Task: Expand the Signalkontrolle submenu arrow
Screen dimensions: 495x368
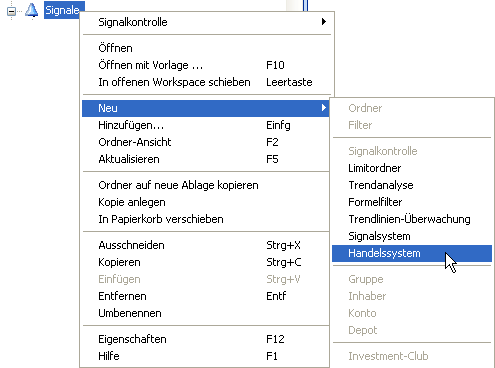Action: point(324,22)
